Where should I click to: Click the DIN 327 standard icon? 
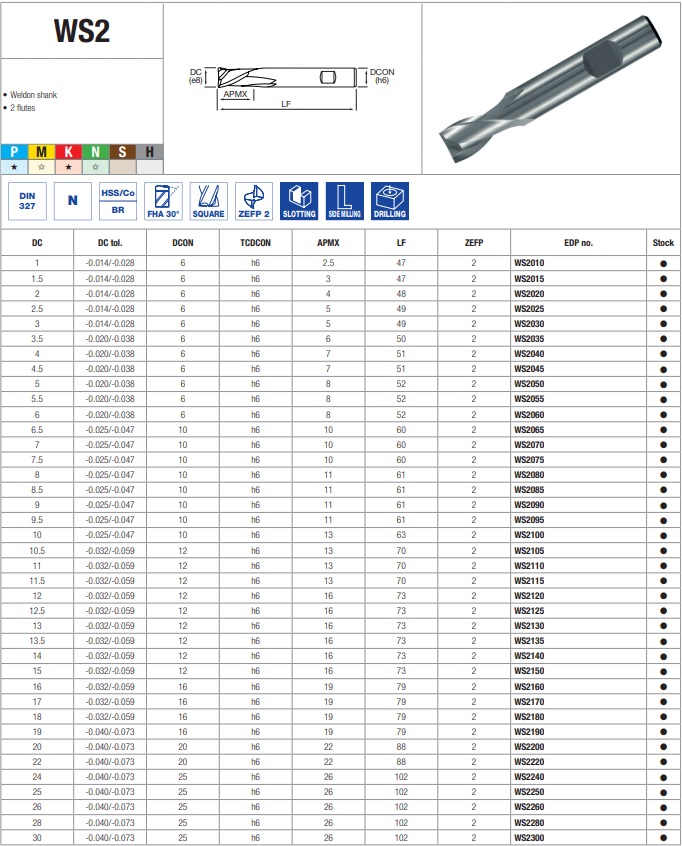coord(27,201)
